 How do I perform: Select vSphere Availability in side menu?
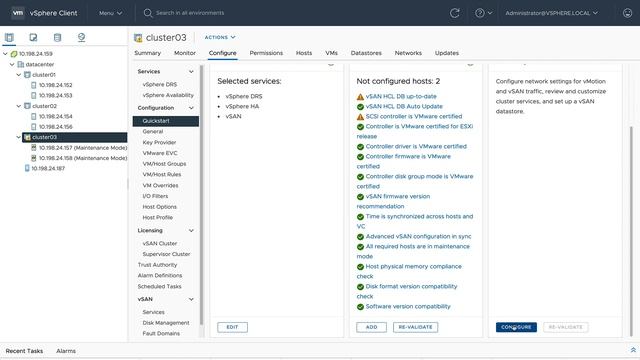pyautogui.click(x=168, y=95)
